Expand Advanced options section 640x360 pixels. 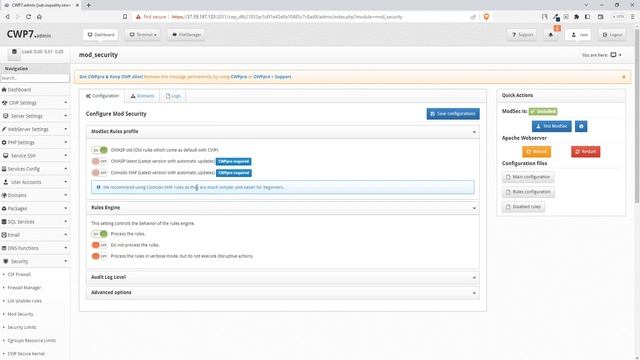tap(282, 293)
